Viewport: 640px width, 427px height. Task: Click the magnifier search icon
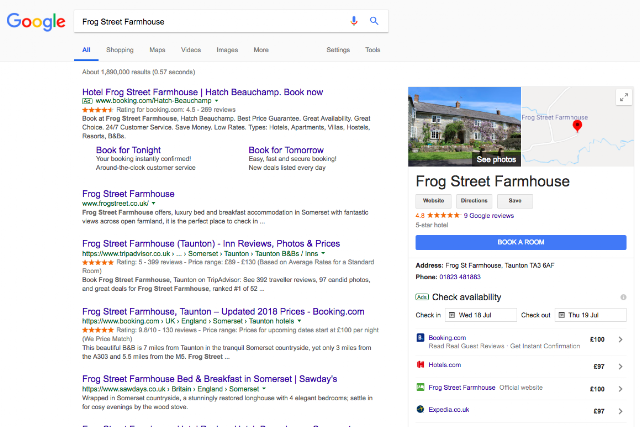tap(374, 21)
